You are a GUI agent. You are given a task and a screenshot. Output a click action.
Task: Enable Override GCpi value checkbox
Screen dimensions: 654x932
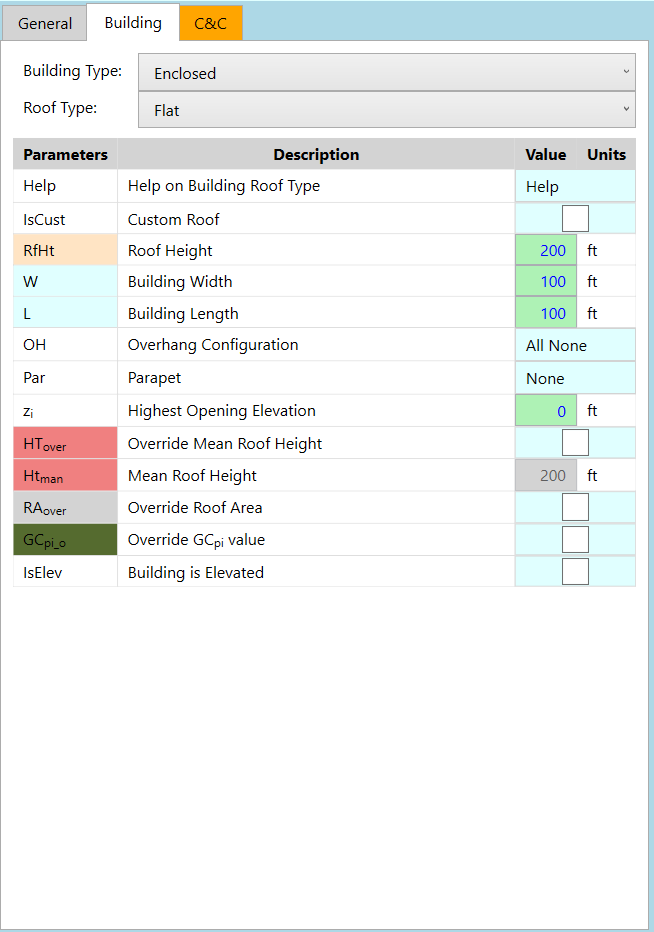click(575, 539)
